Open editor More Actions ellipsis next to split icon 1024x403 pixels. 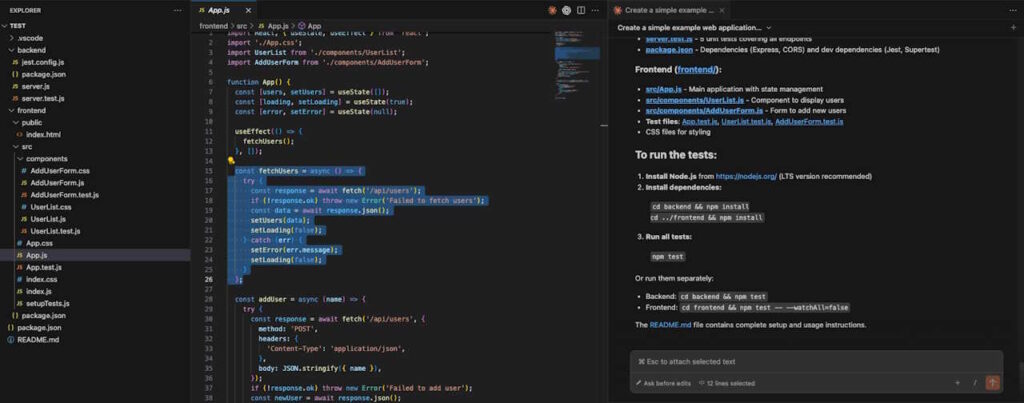click(594, 10)
